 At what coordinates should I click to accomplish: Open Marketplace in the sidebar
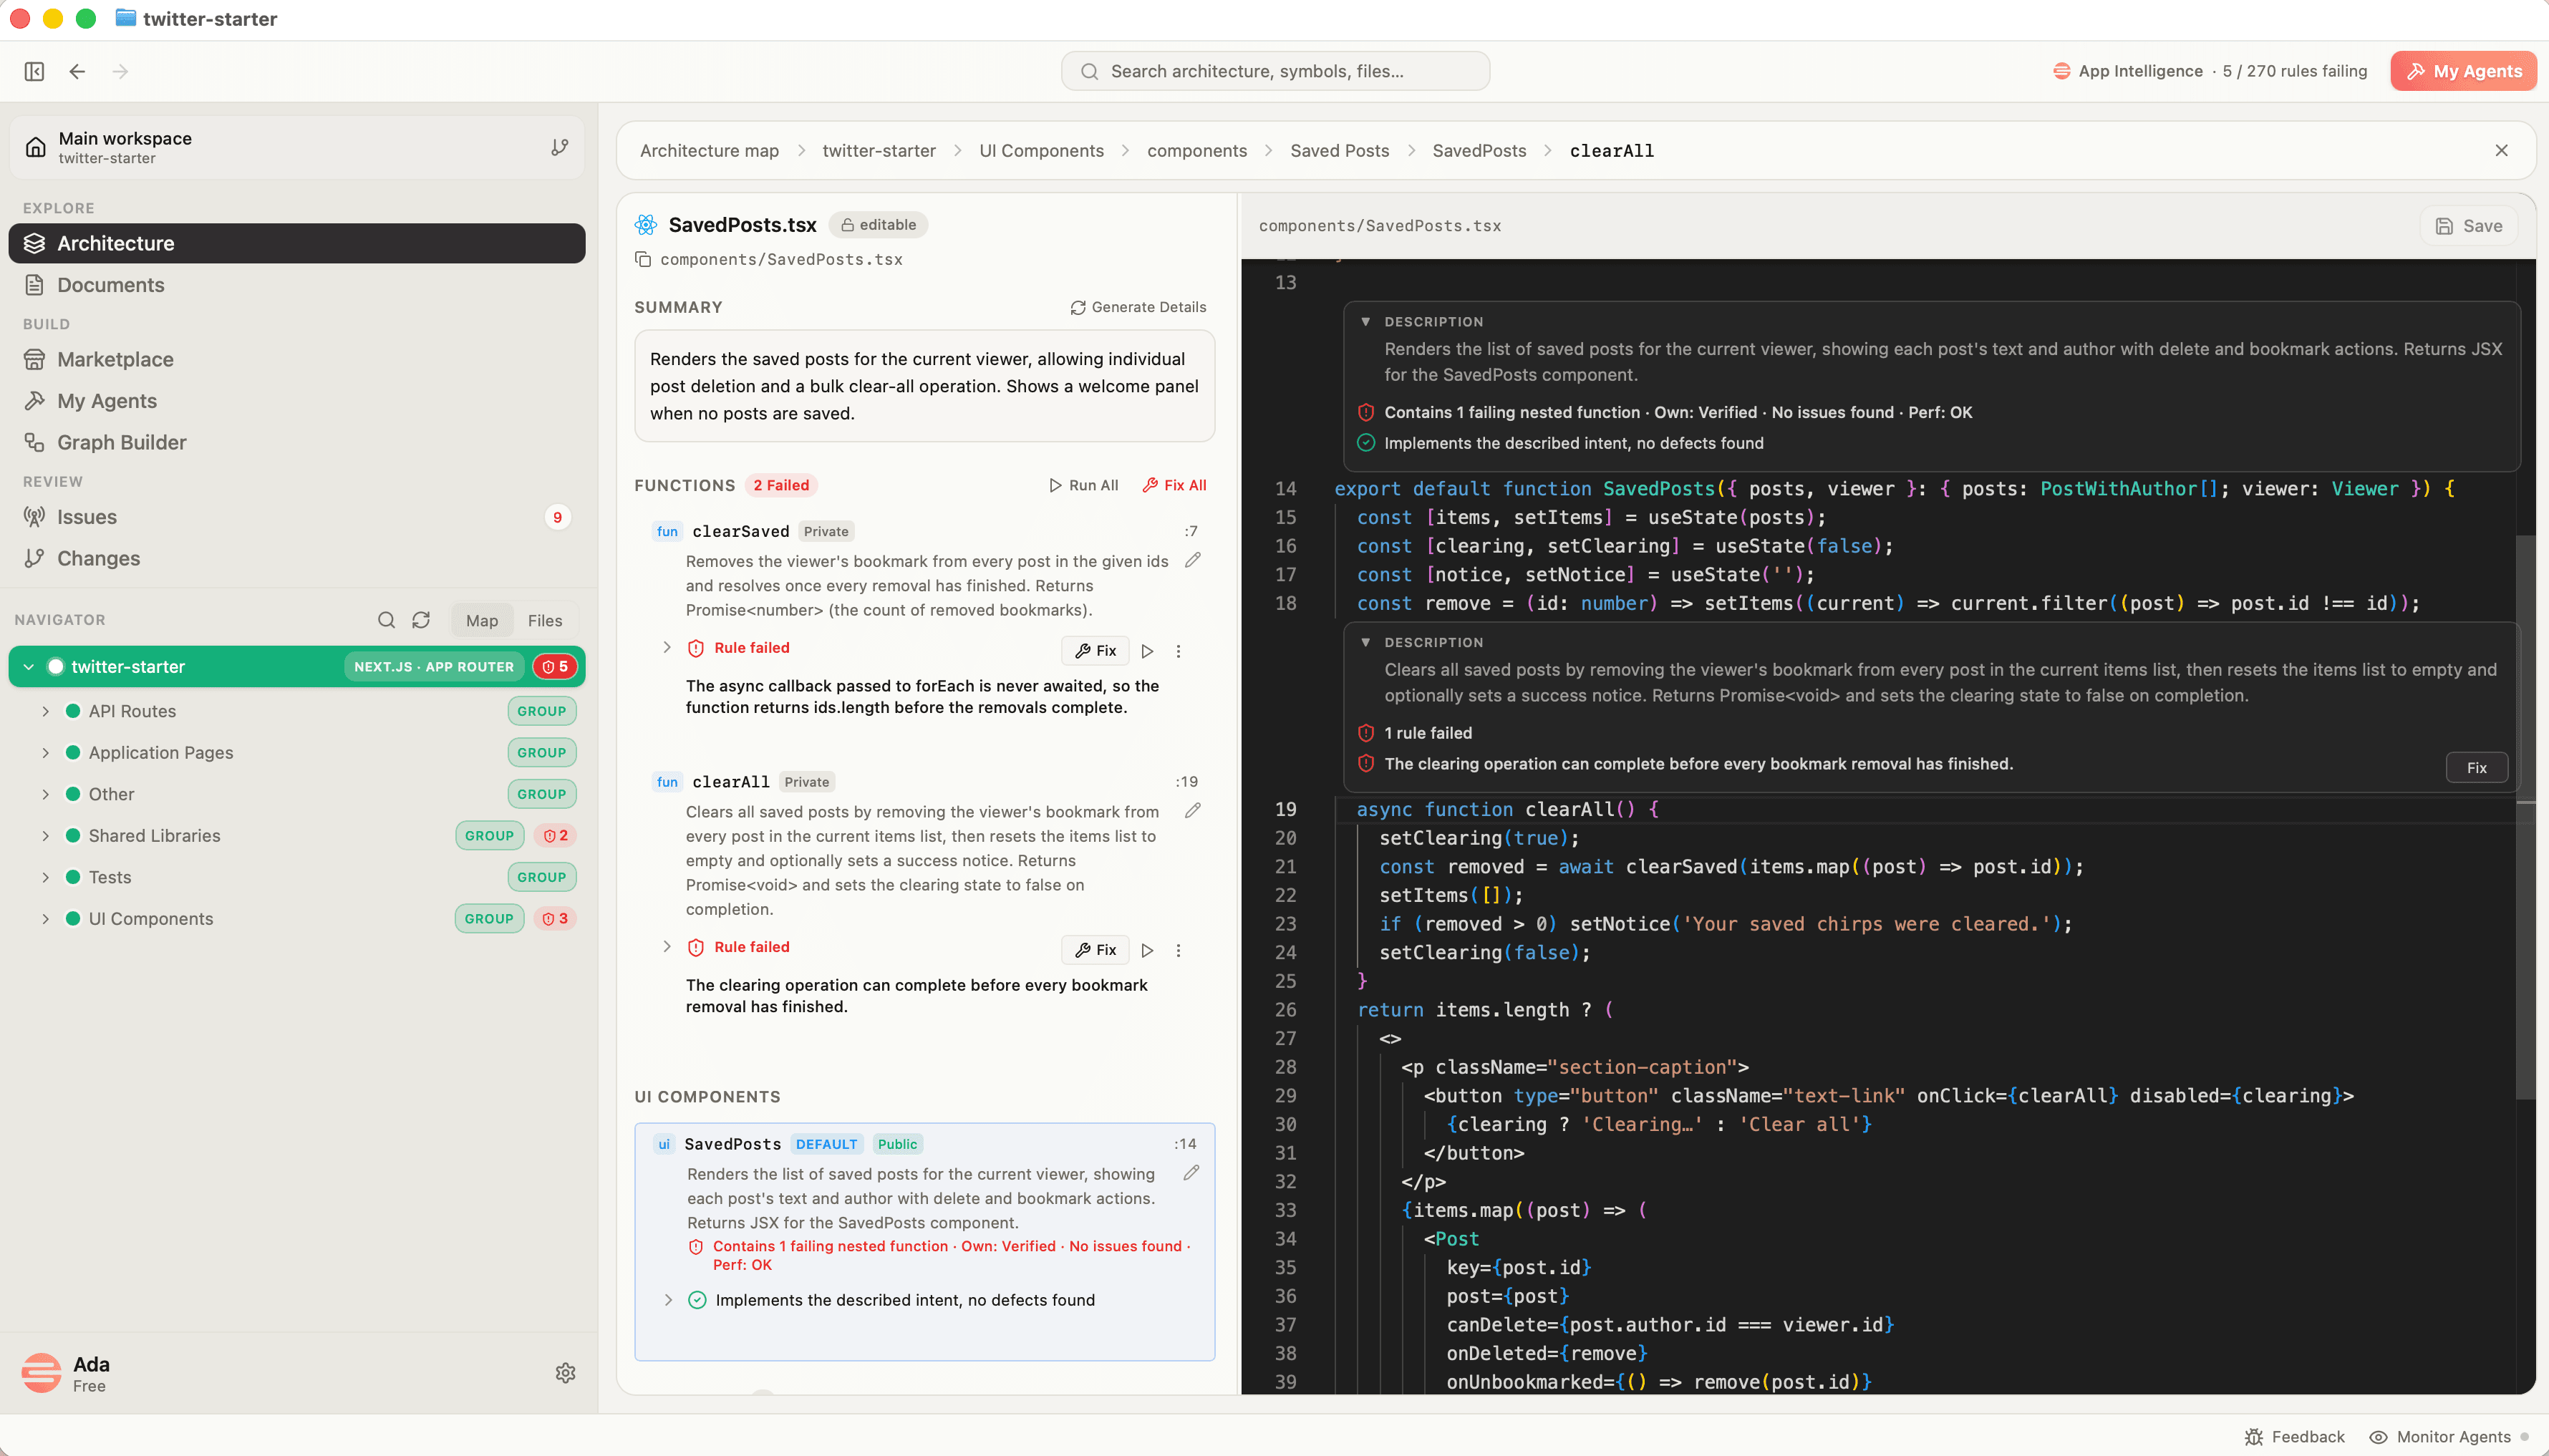pyautogui.click(x=297, y=359)
